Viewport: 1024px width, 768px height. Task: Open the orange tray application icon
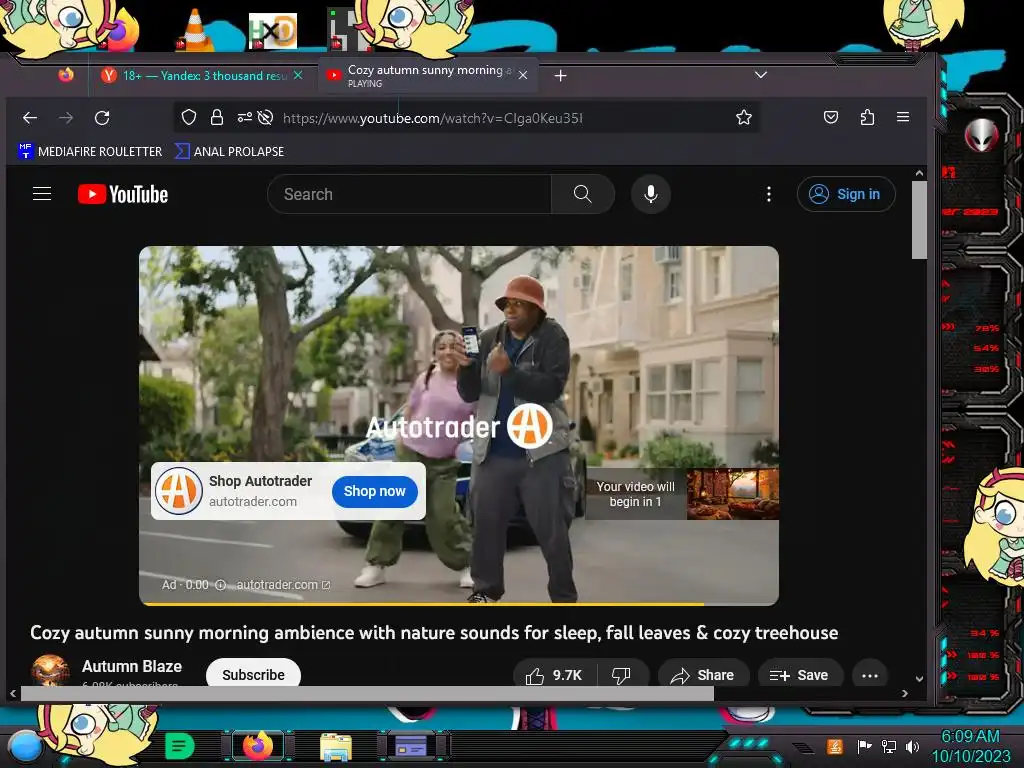(x=835, y=746)
